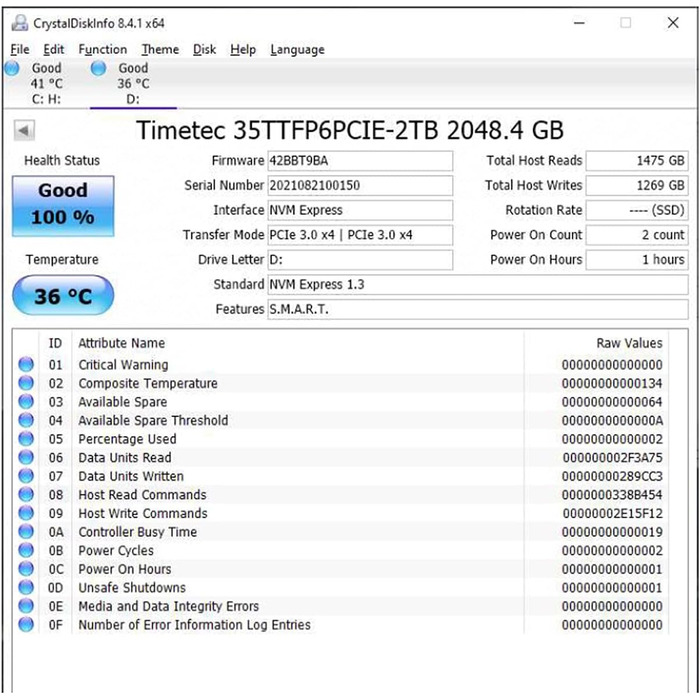
Task: Select the Data Units Written attribute name
Action: 131,476
